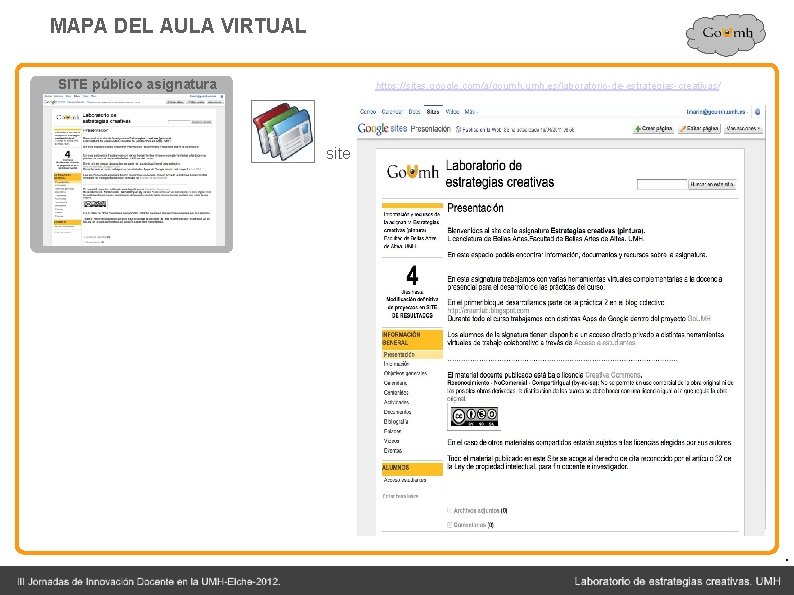Open the blogspot URL link in the text
The height and width of the screenshot is (595, 794).
point(488,310)
